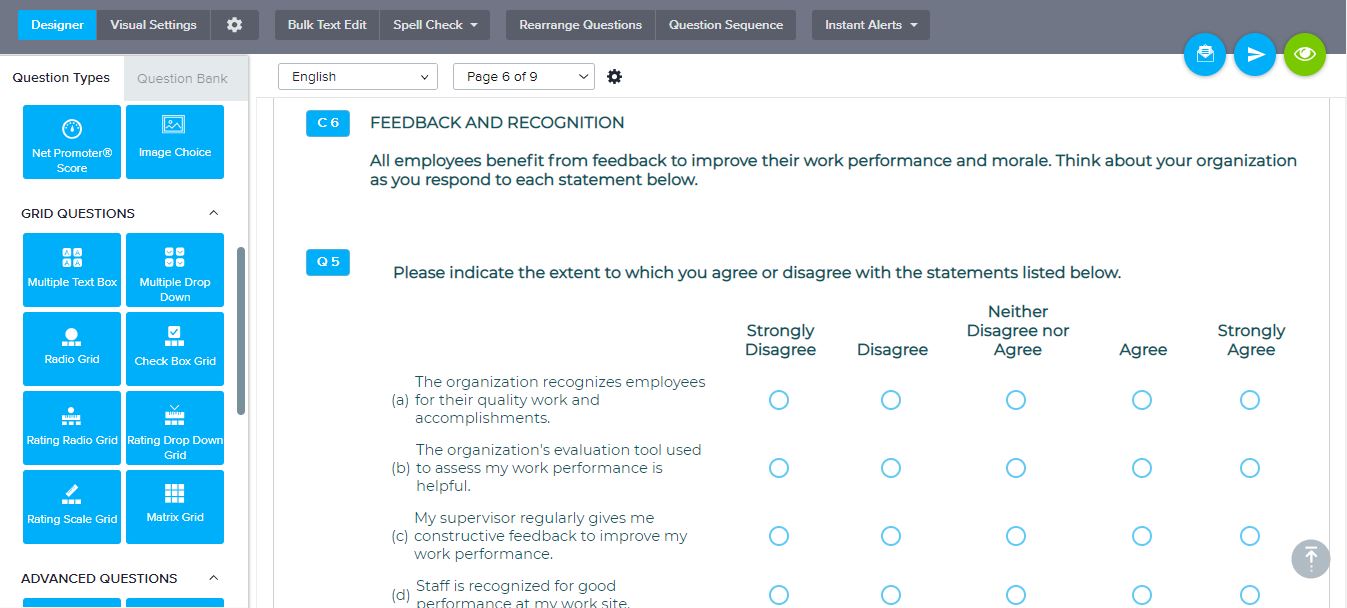
Task: Insert a Multiple Text Box grid
Action: [72, 269]
